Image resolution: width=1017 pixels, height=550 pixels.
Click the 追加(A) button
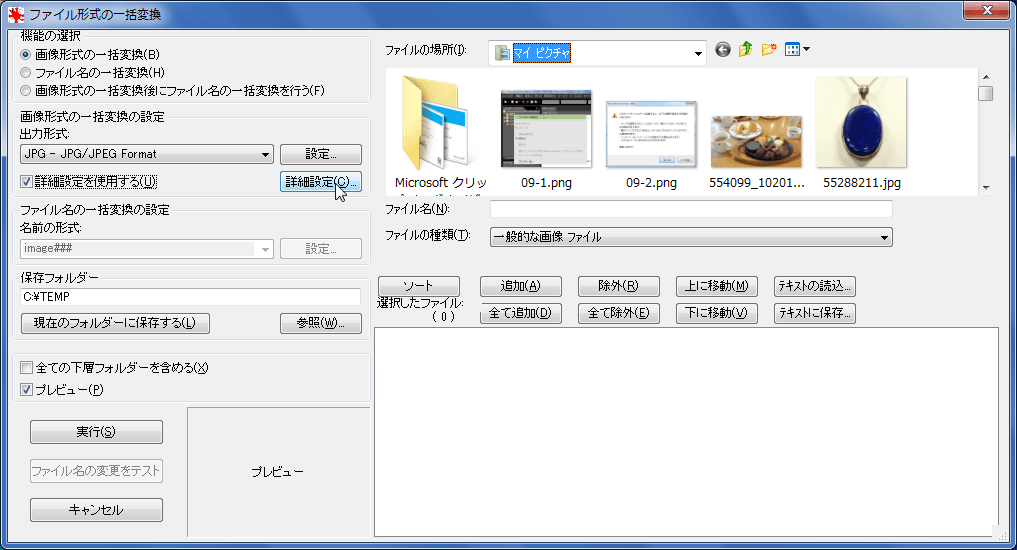pos(520,286)
